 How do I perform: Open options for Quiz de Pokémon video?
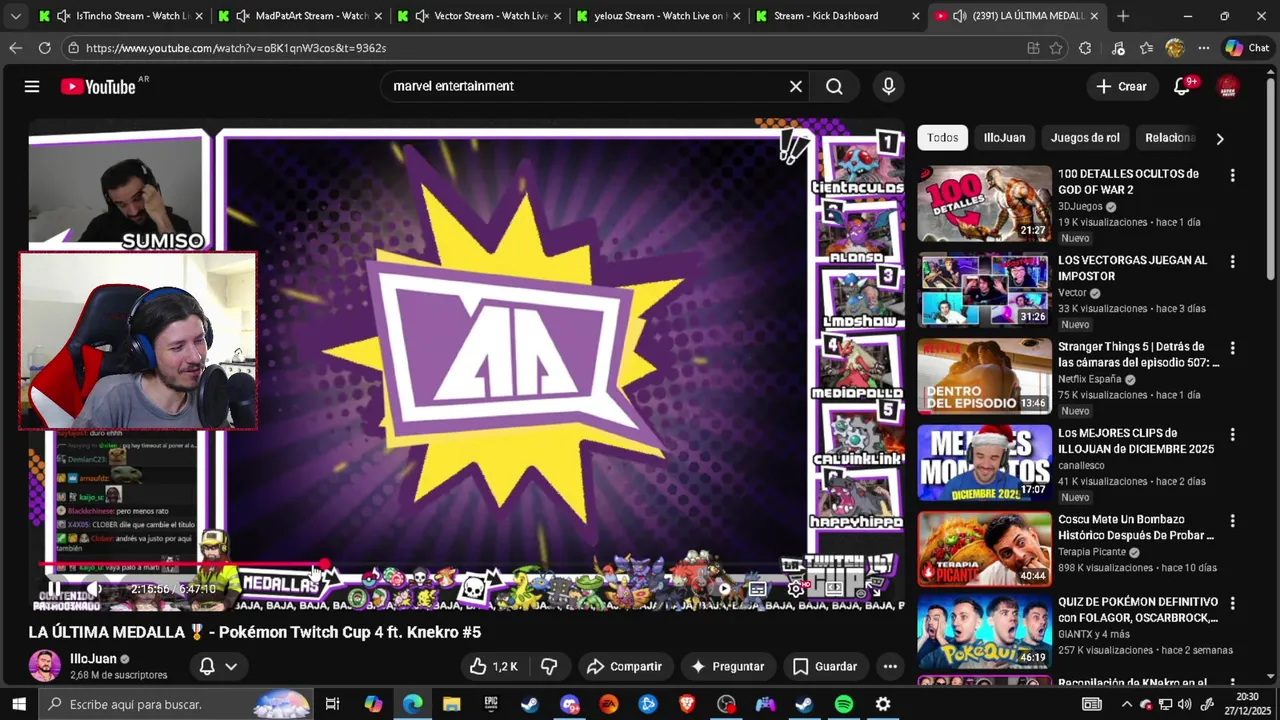pyautogui.click(x=1232, y=604)
